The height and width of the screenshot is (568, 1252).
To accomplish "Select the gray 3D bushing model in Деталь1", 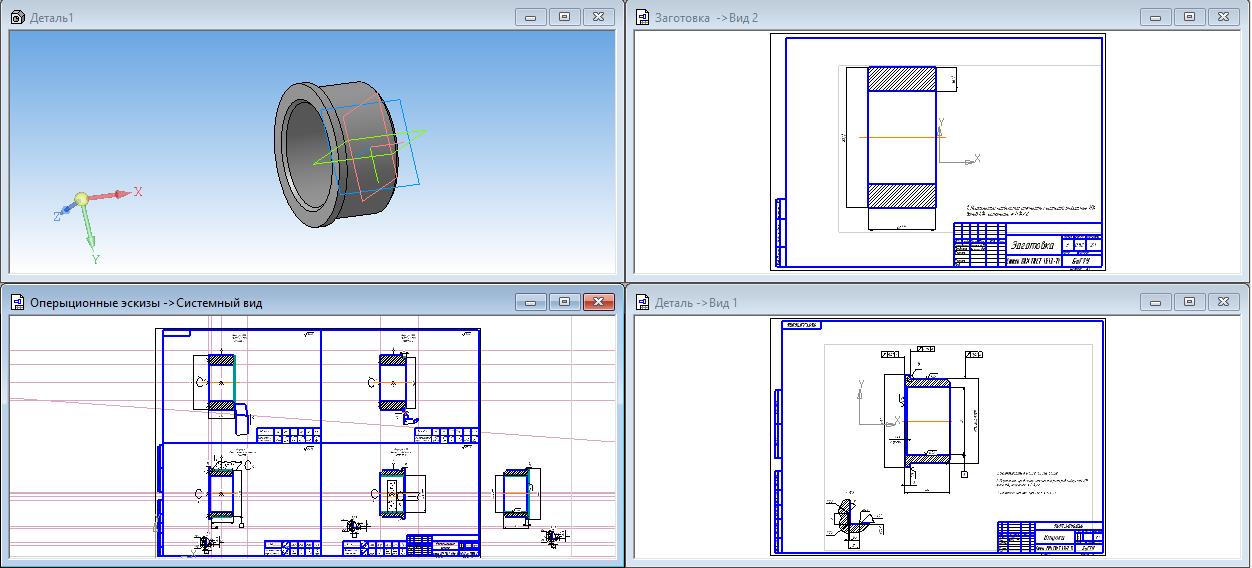I will tap(336, 155).
